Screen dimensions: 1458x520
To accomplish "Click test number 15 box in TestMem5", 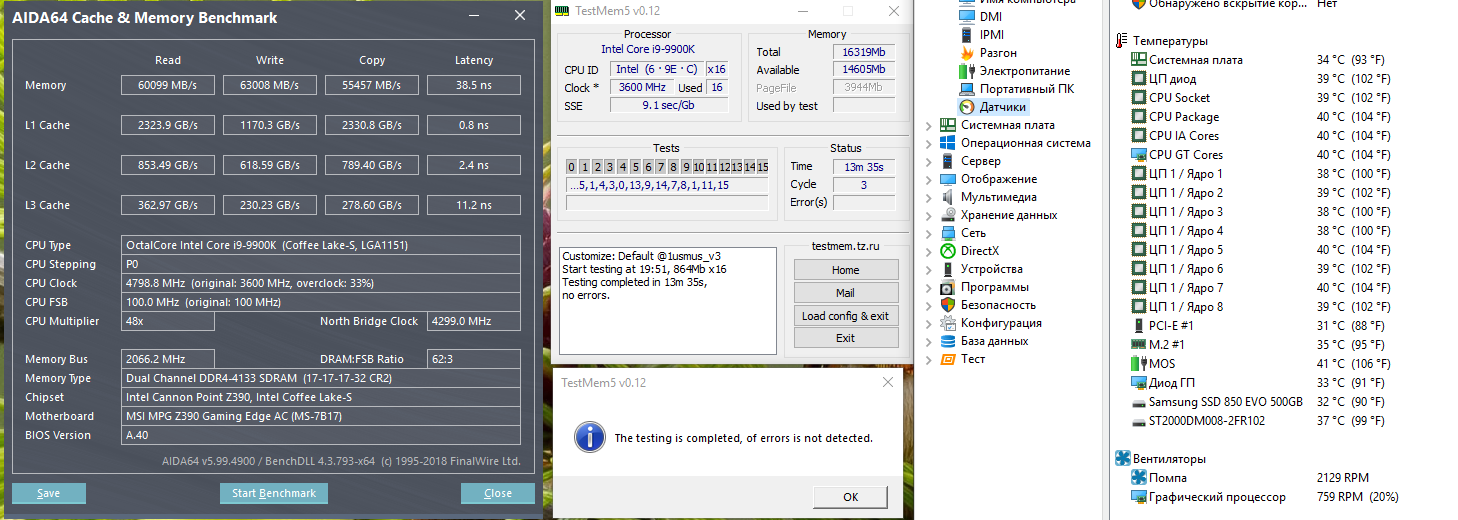I will tap(762, 167).
